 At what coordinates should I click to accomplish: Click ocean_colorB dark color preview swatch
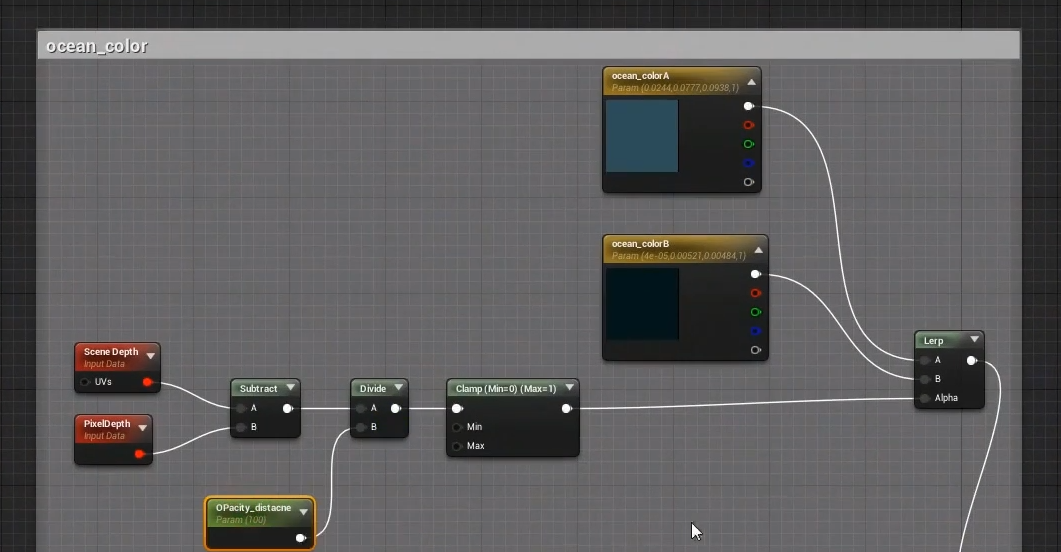(x=641, y=304)
